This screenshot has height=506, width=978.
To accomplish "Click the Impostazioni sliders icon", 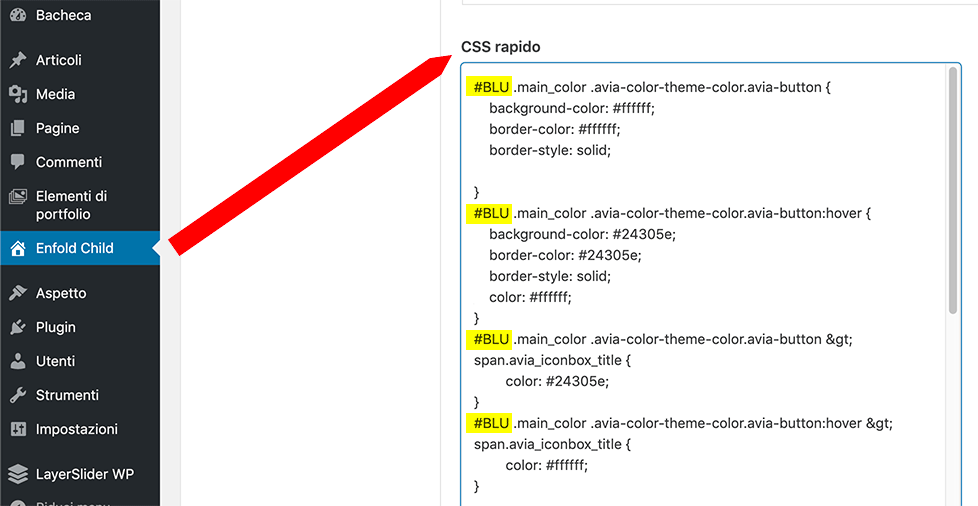I will (18, 429).
